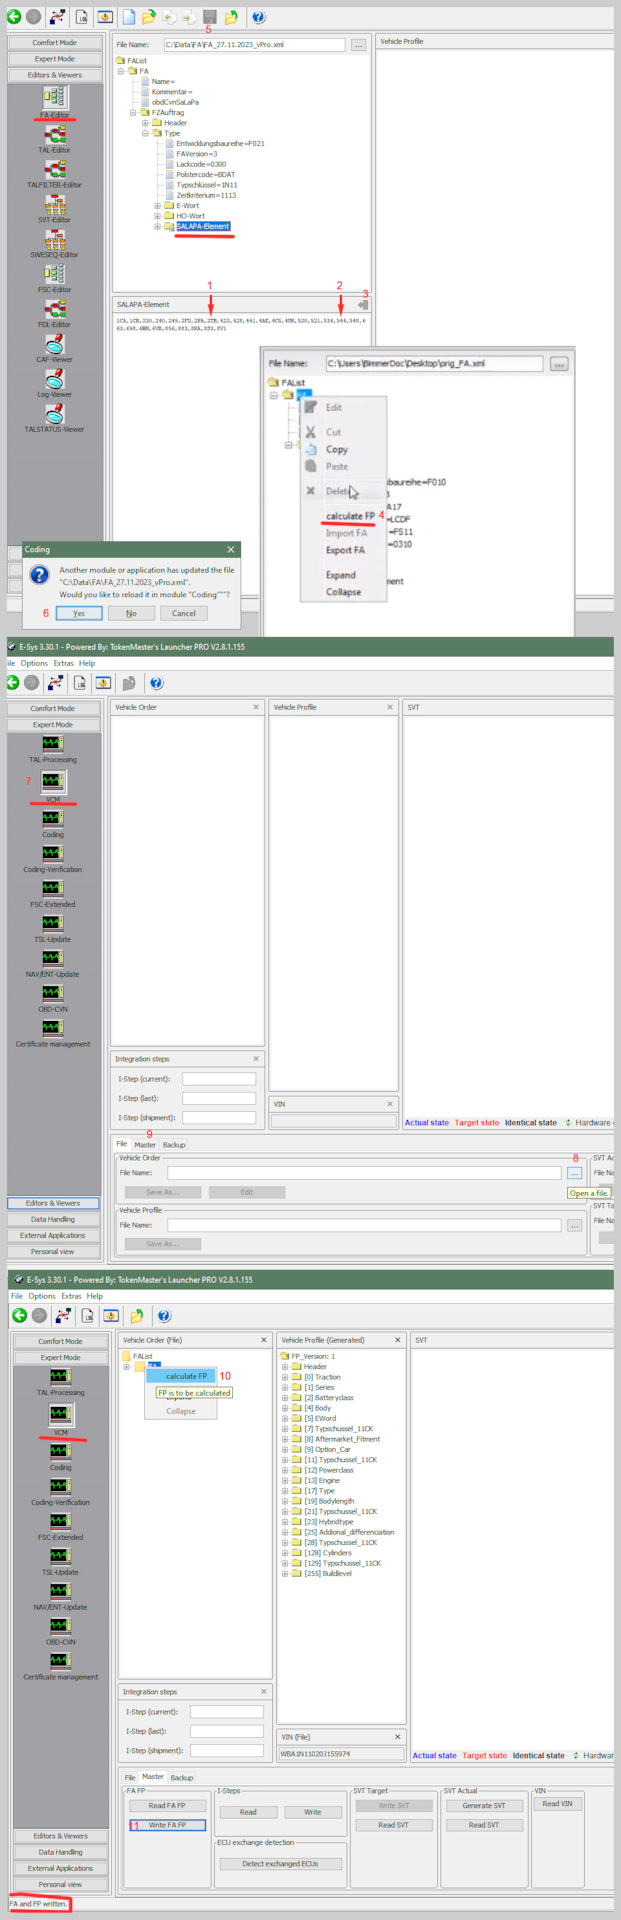This screenshot has height=1920, width=621.
Task: Open the TAL-Editor icon
Action: (54, 134)
